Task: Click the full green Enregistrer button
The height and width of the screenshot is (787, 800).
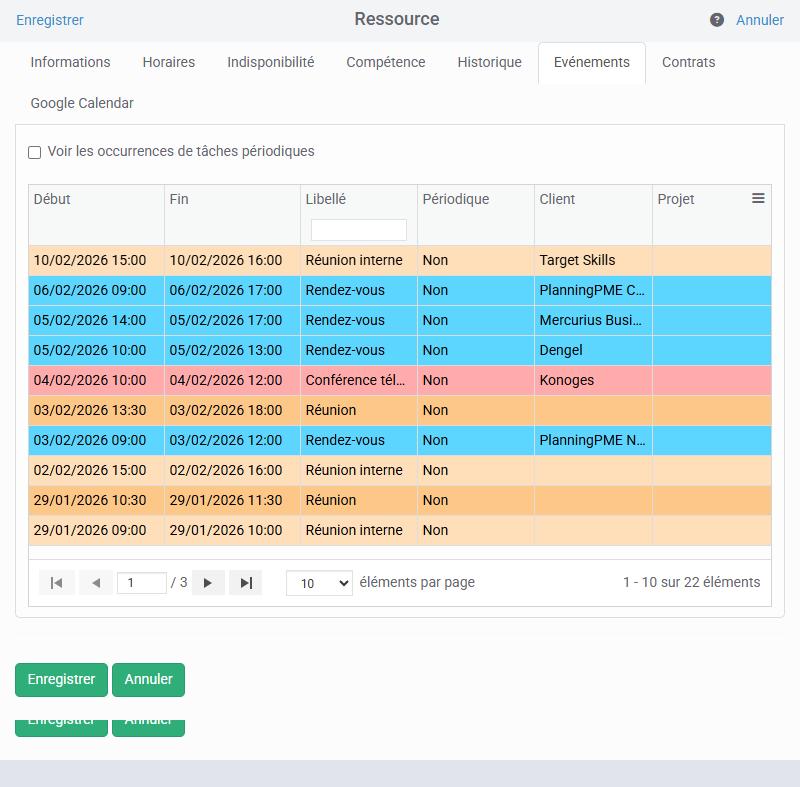Action: click(x=61, y=679)
